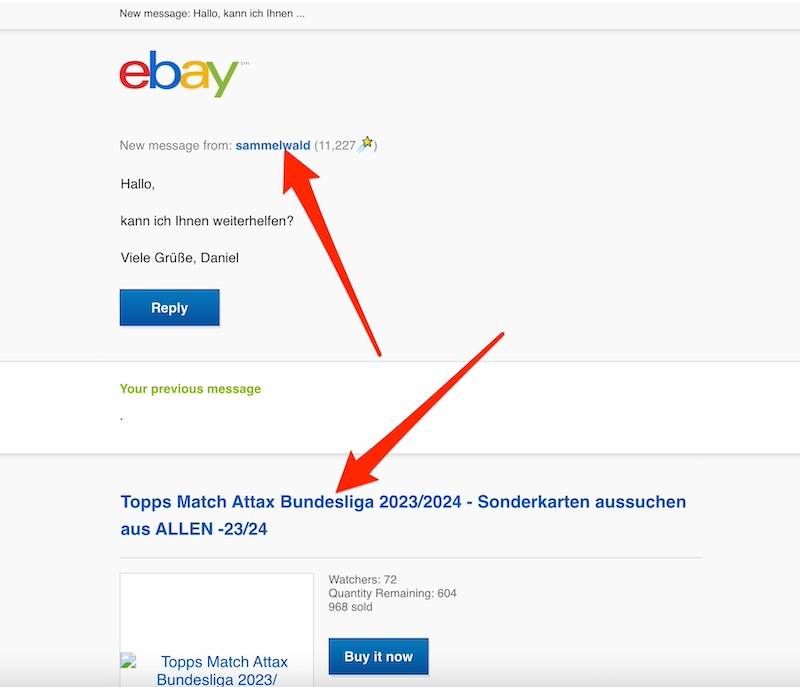The width and height of the screenshot is (800, 687).
Task: Click the blue Reply button
Action: (x=169, y=308)
